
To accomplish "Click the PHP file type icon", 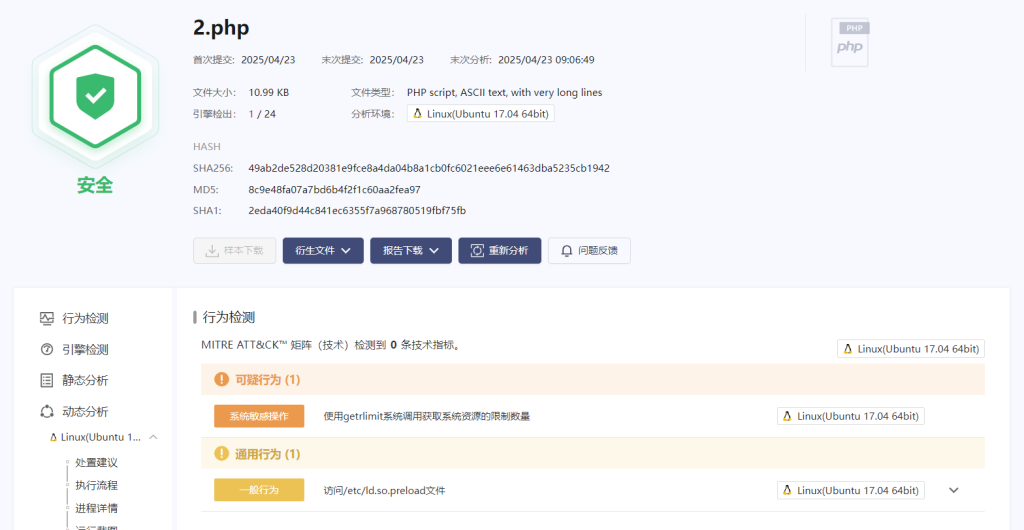I will click(x=849, y=42).
